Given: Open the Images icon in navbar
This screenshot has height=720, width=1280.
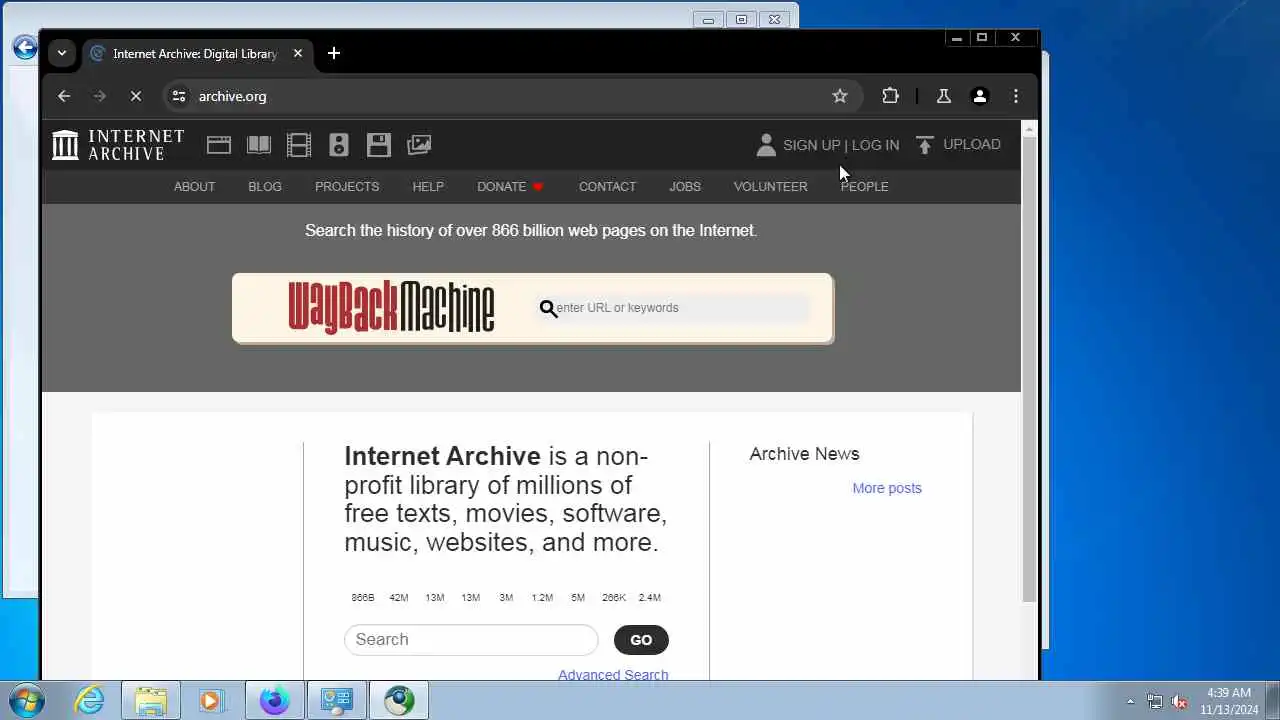Looking at the screenshot, I should (419, 145).
